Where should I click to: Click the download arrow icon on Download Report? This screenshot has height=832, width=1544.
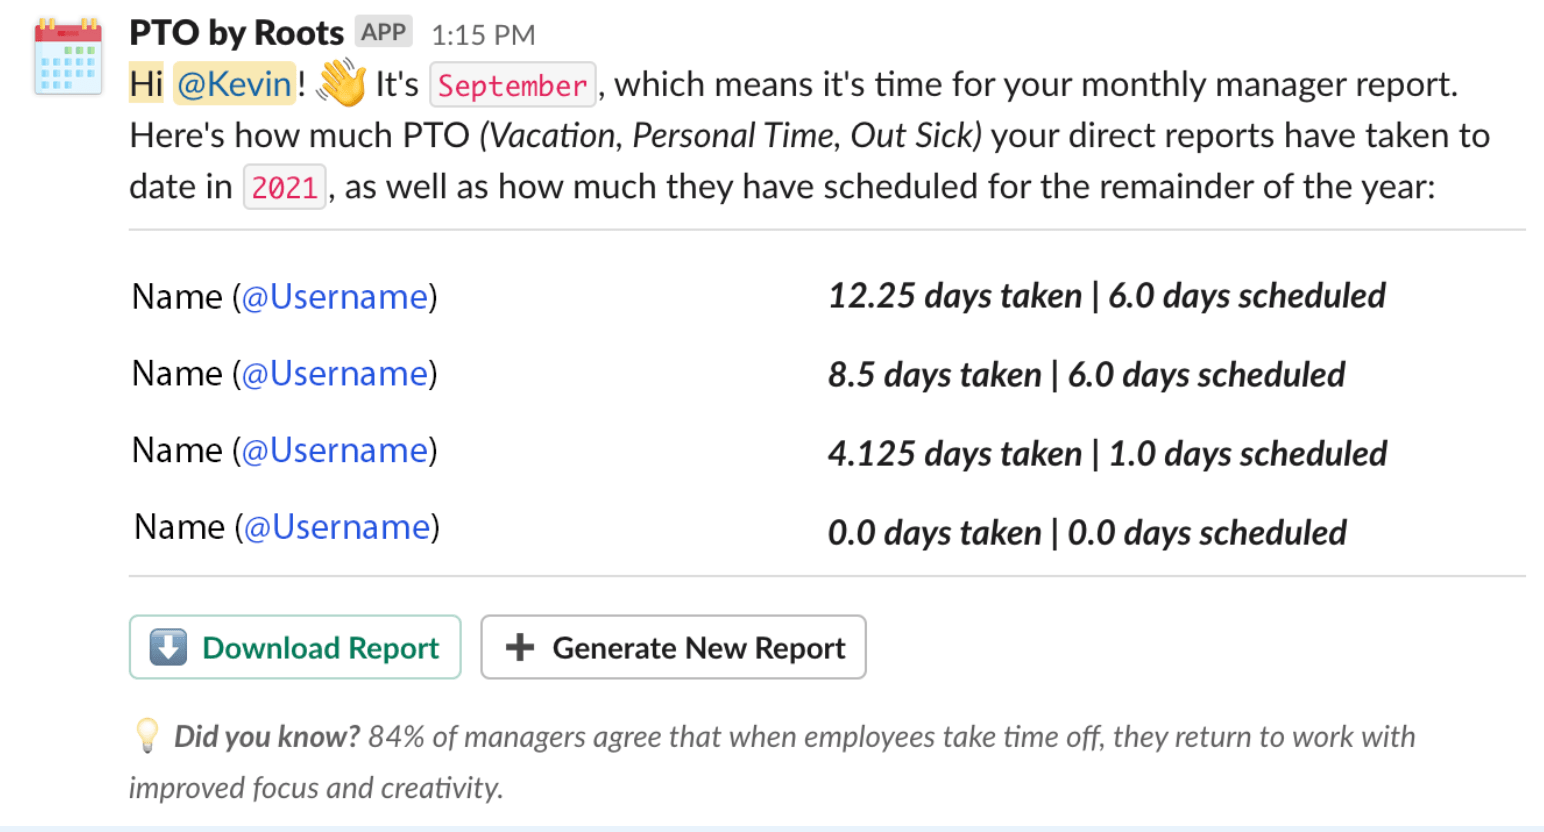pyautogui.click(x=168, y=647)
